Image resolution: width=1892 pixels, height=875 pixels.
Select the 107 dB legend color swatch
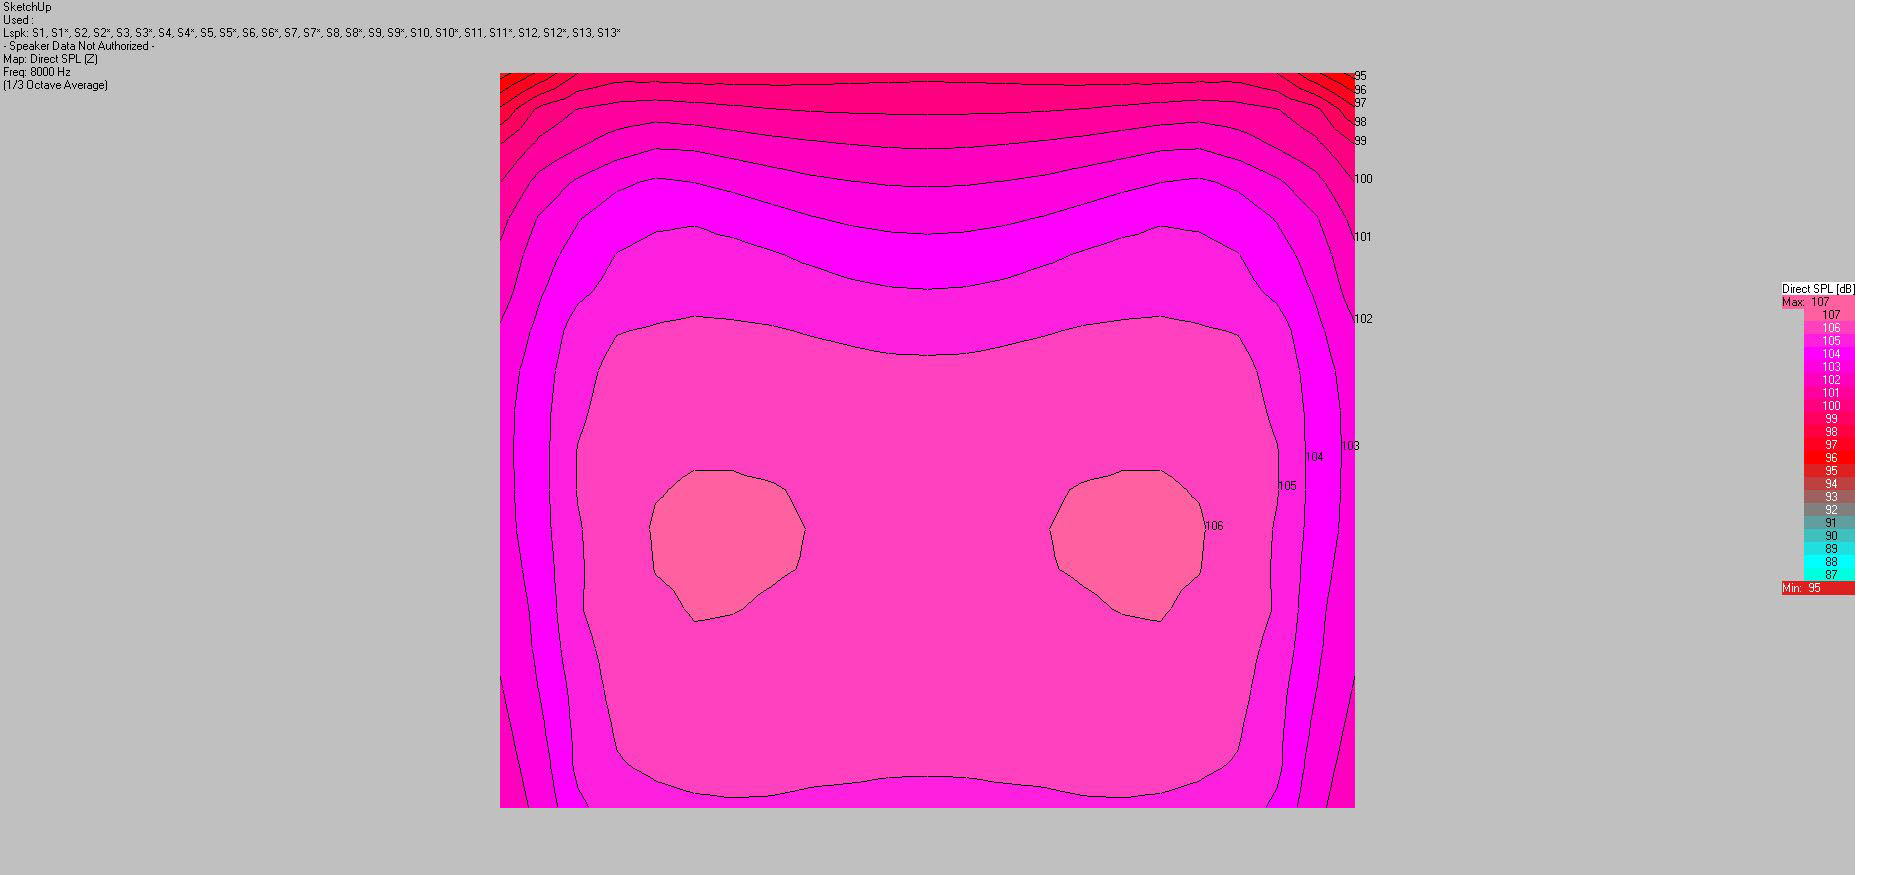1830,314
